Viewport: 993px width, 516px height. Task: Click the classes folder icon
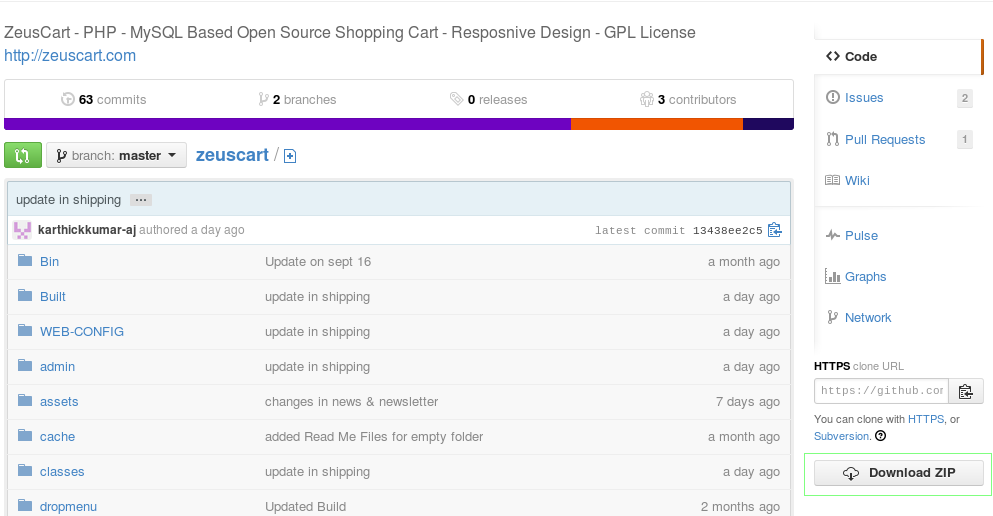tap(25, 470)
